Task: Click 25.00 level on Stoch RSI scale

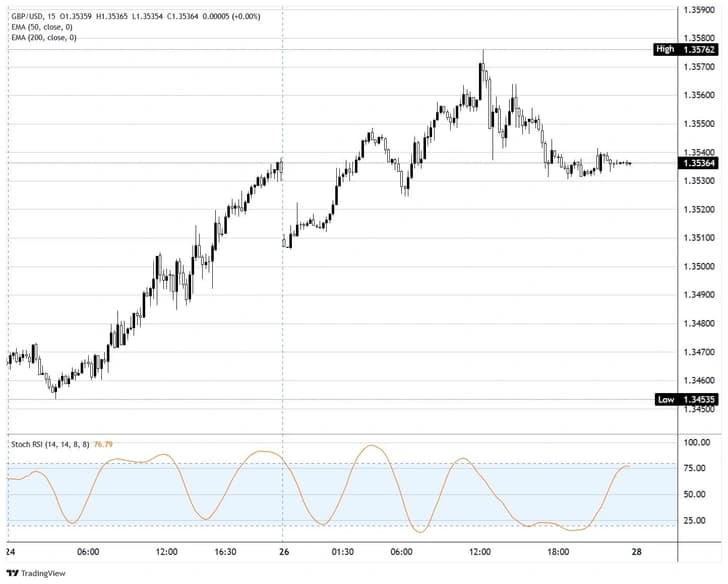Action: tap(694, 520)
